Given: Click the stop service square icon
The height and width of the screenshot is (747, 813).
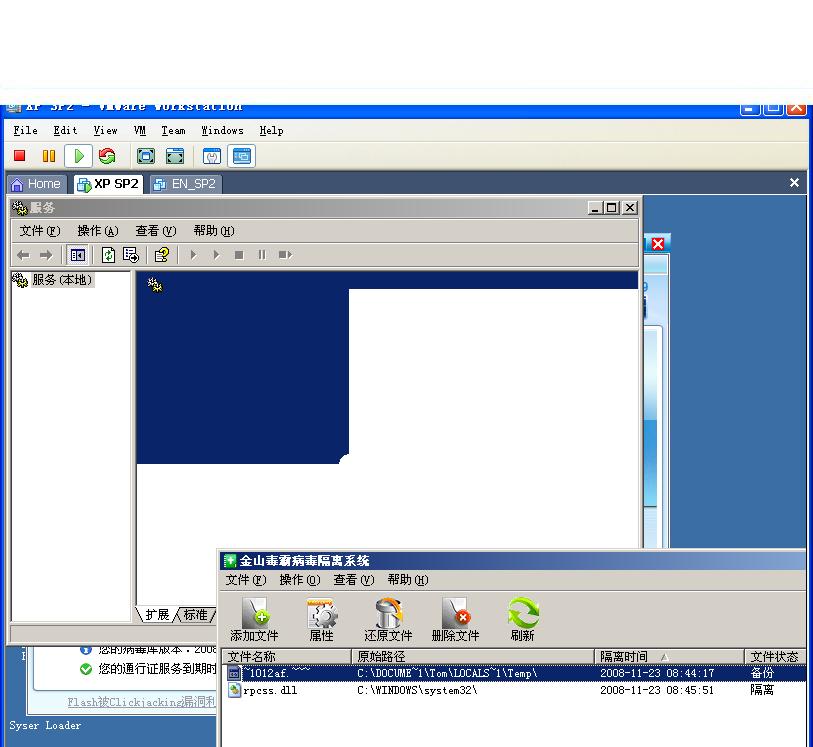Looking at the screenshot, I should tap(239, 255).
